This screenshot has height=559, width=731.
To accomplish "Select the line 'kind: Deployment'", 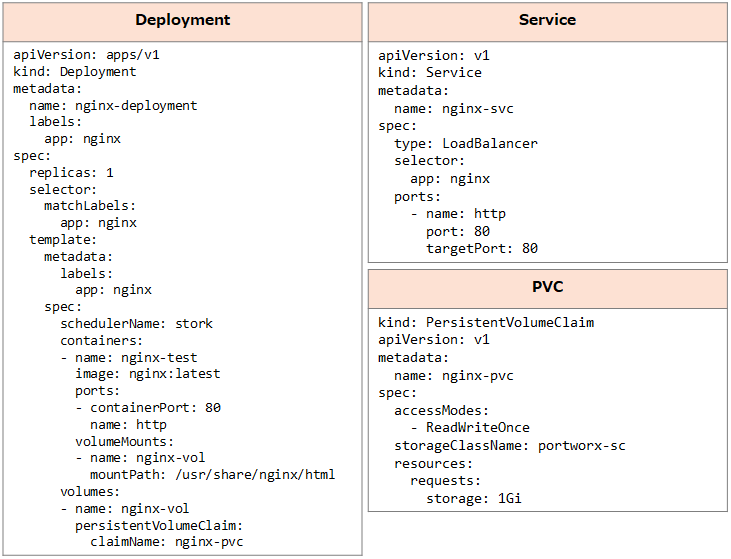I will 75,72.
